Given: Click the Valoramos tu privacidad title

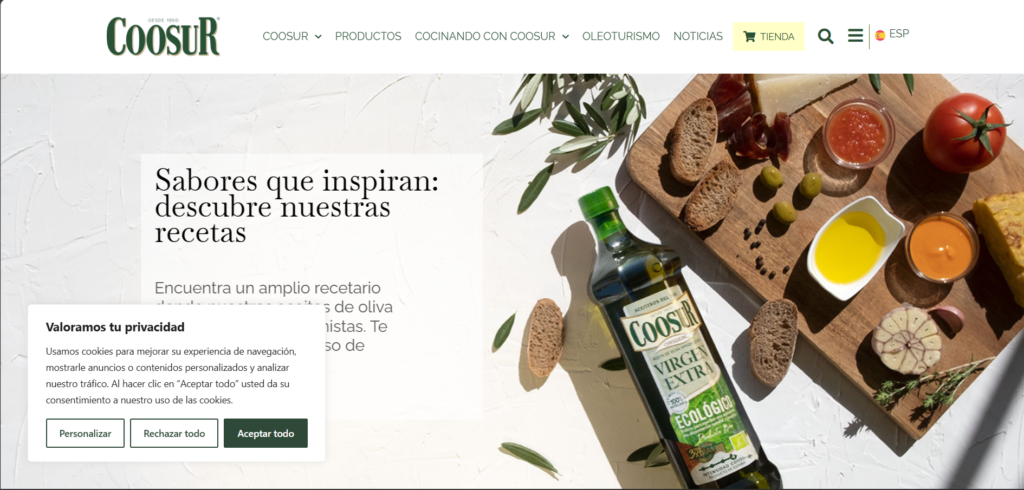Looking at the screenshot, I should [x=115, y=327].
